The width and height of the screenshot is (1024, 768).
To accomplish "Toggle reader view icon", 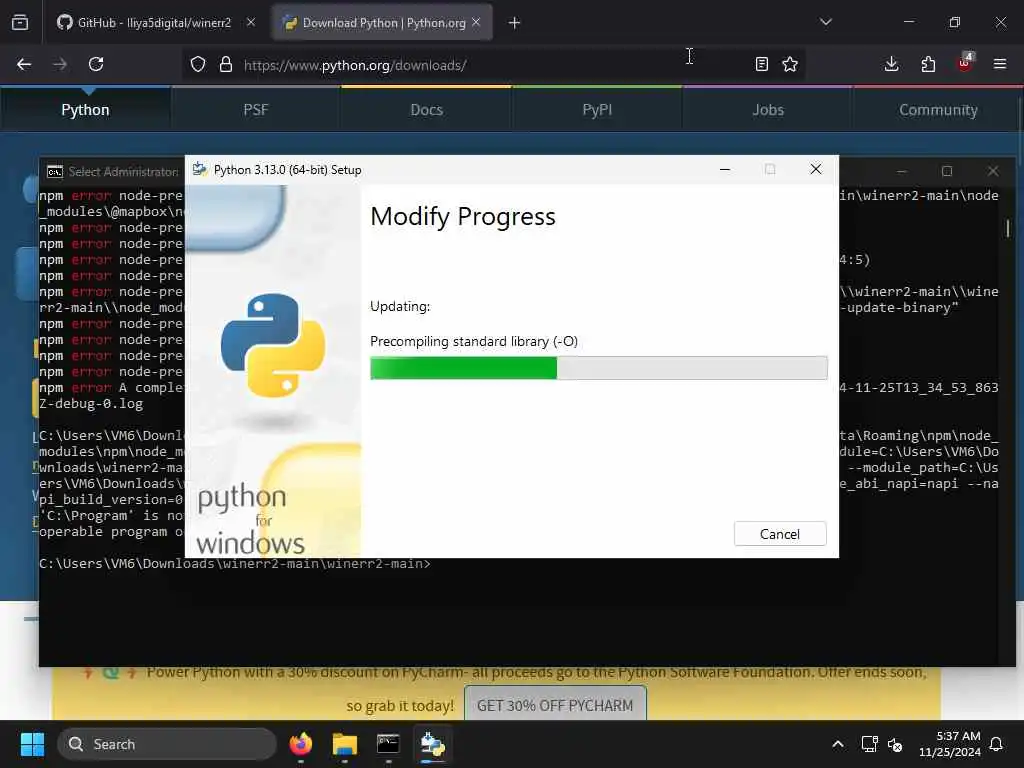I will pos(761,64).
